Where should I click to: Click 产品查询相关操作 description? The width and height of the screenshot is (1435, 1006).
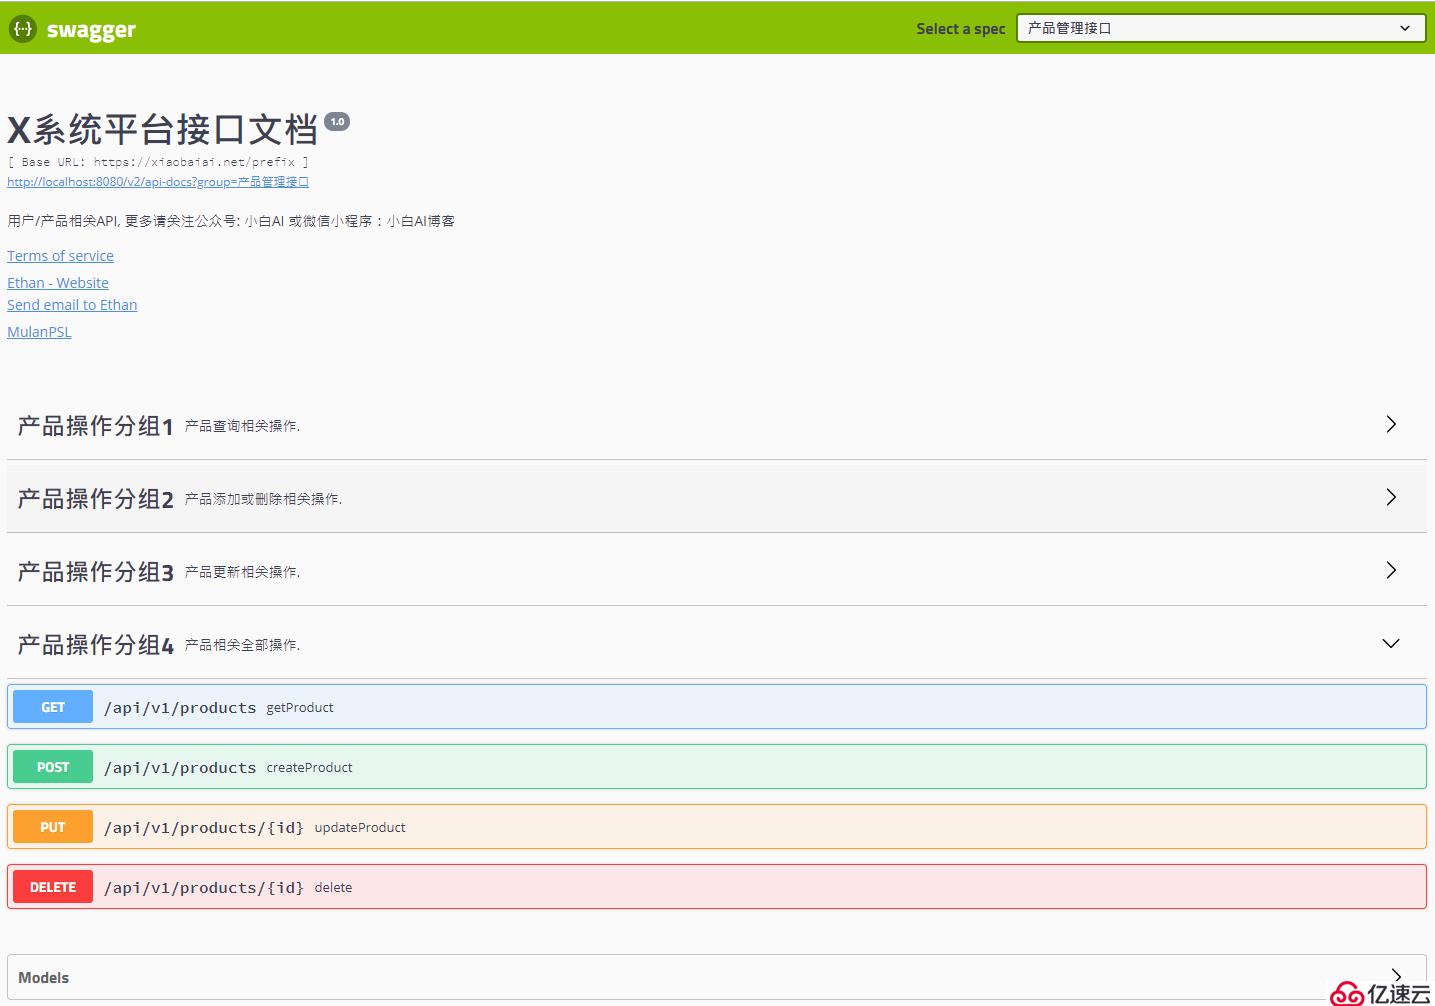[x=242, y=426]
